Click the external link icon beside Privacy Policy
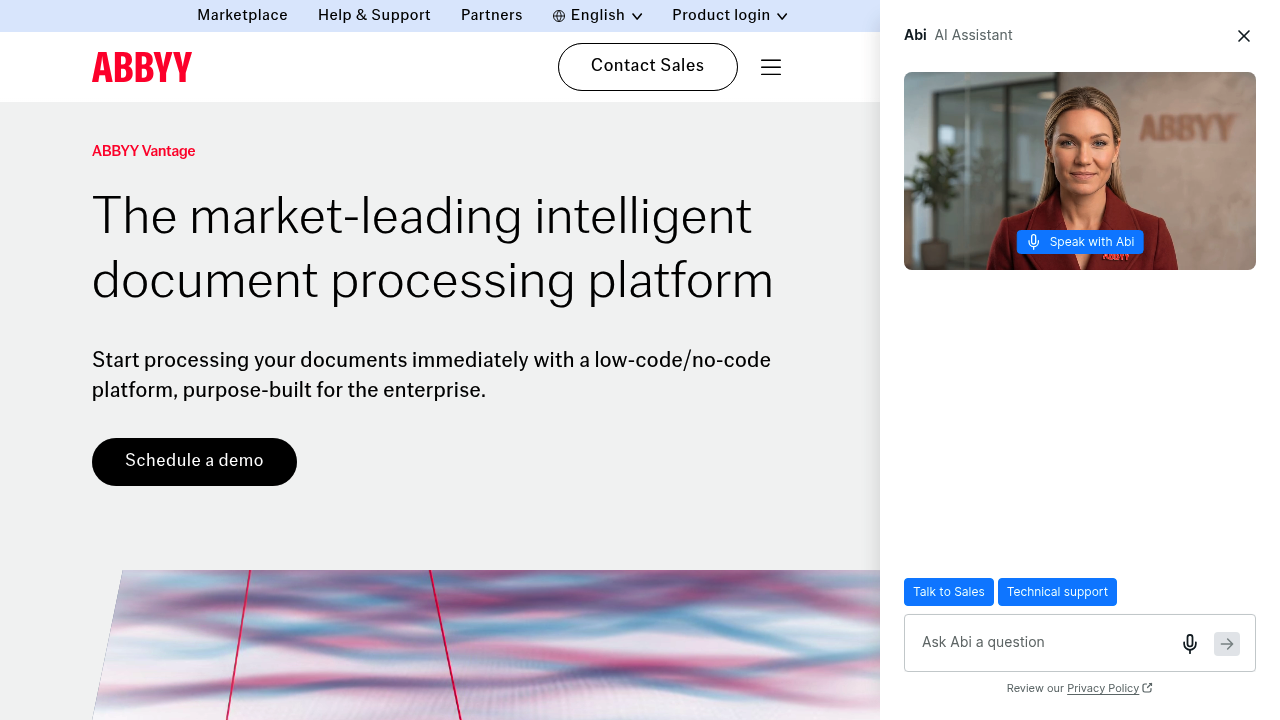This screenshot has height=720, width=1280. pos(1147,688)
